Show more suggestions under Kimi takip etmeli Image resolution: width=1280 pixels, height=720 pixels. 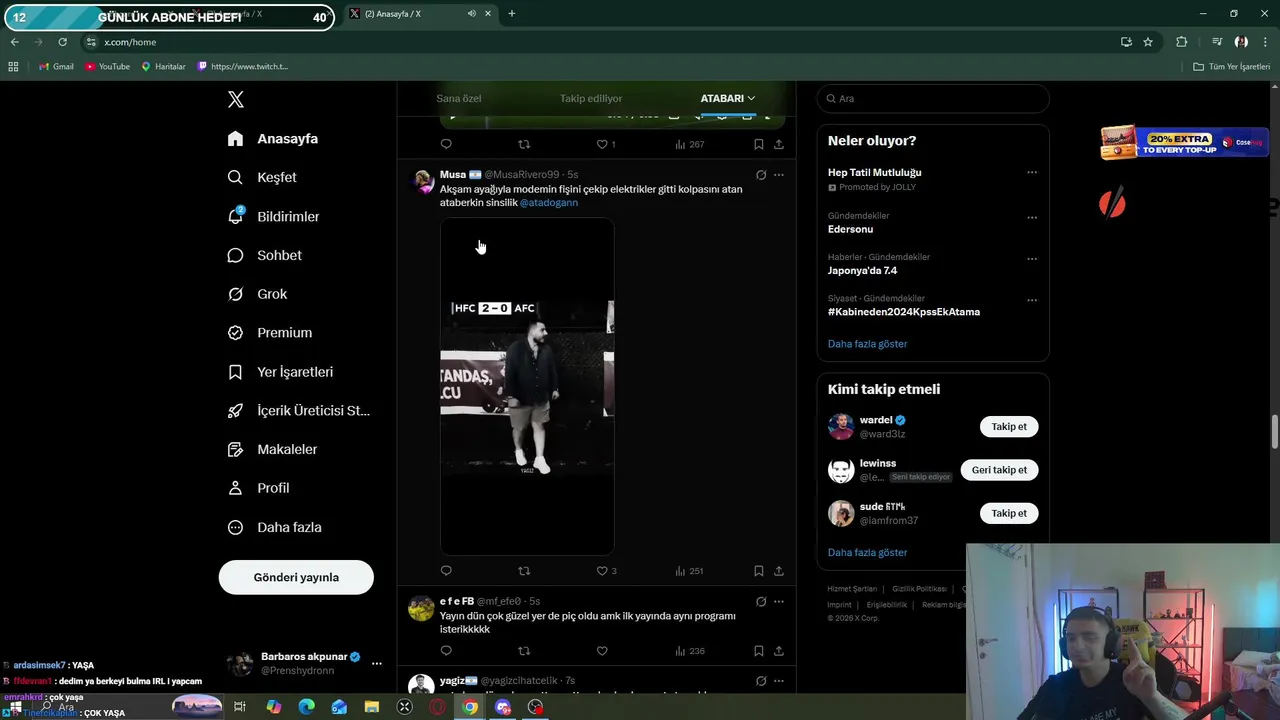[867, 552]
